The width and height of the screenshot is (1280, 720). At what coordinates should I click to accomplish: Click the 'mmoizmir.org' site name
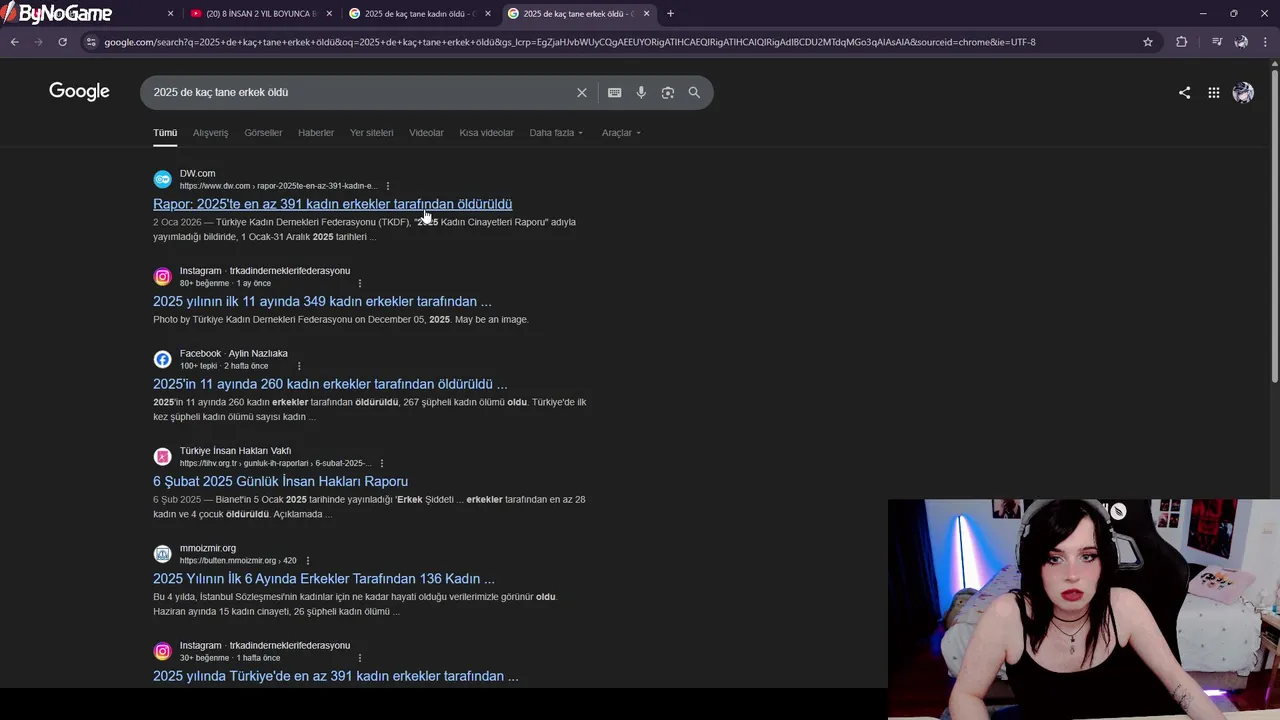click(x=208, y=548)
